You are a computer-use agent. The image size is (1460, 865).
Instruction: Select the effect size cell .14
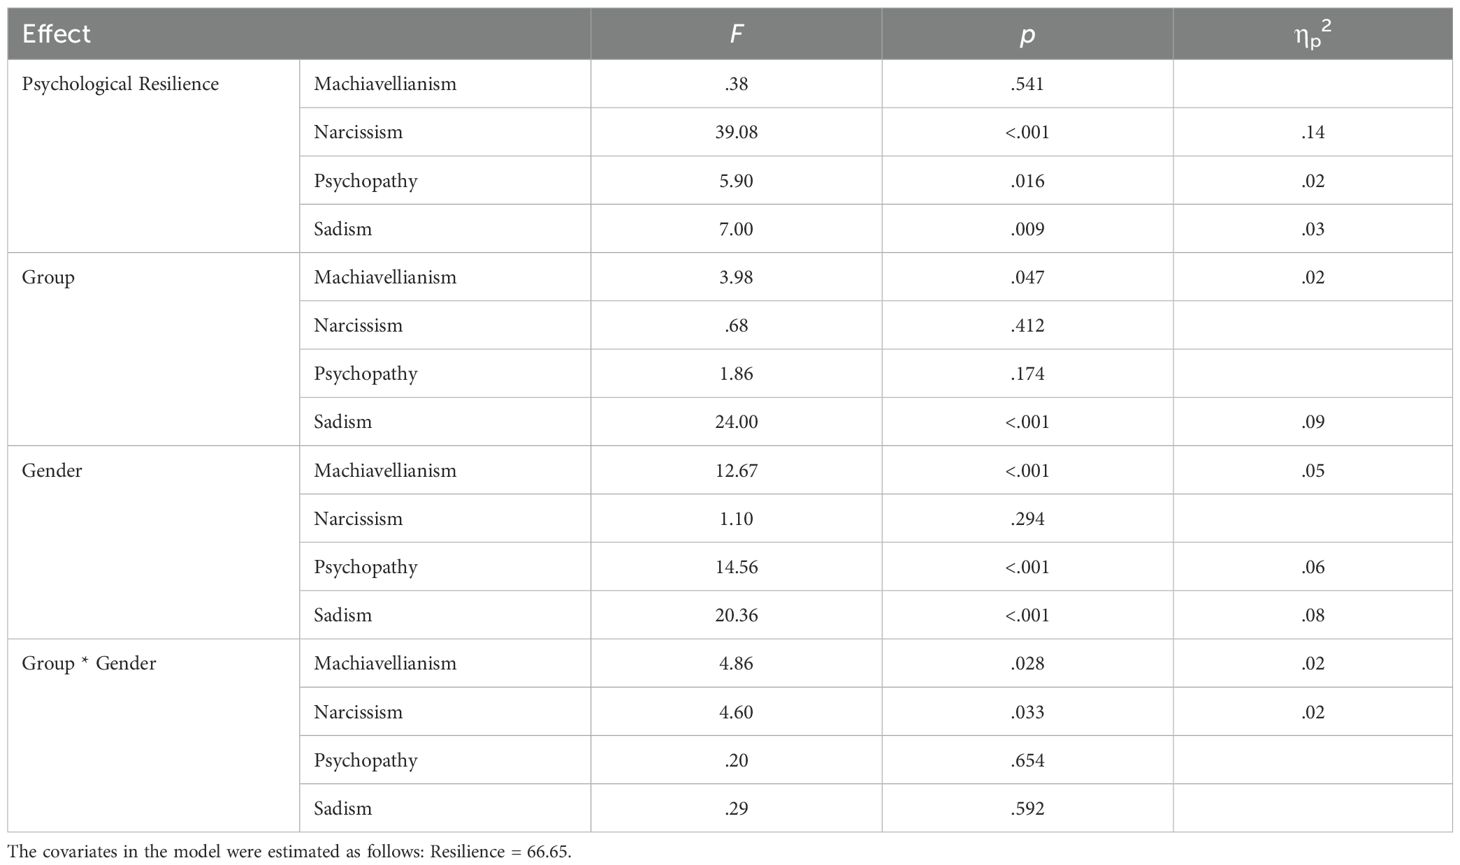(1312, 132)
